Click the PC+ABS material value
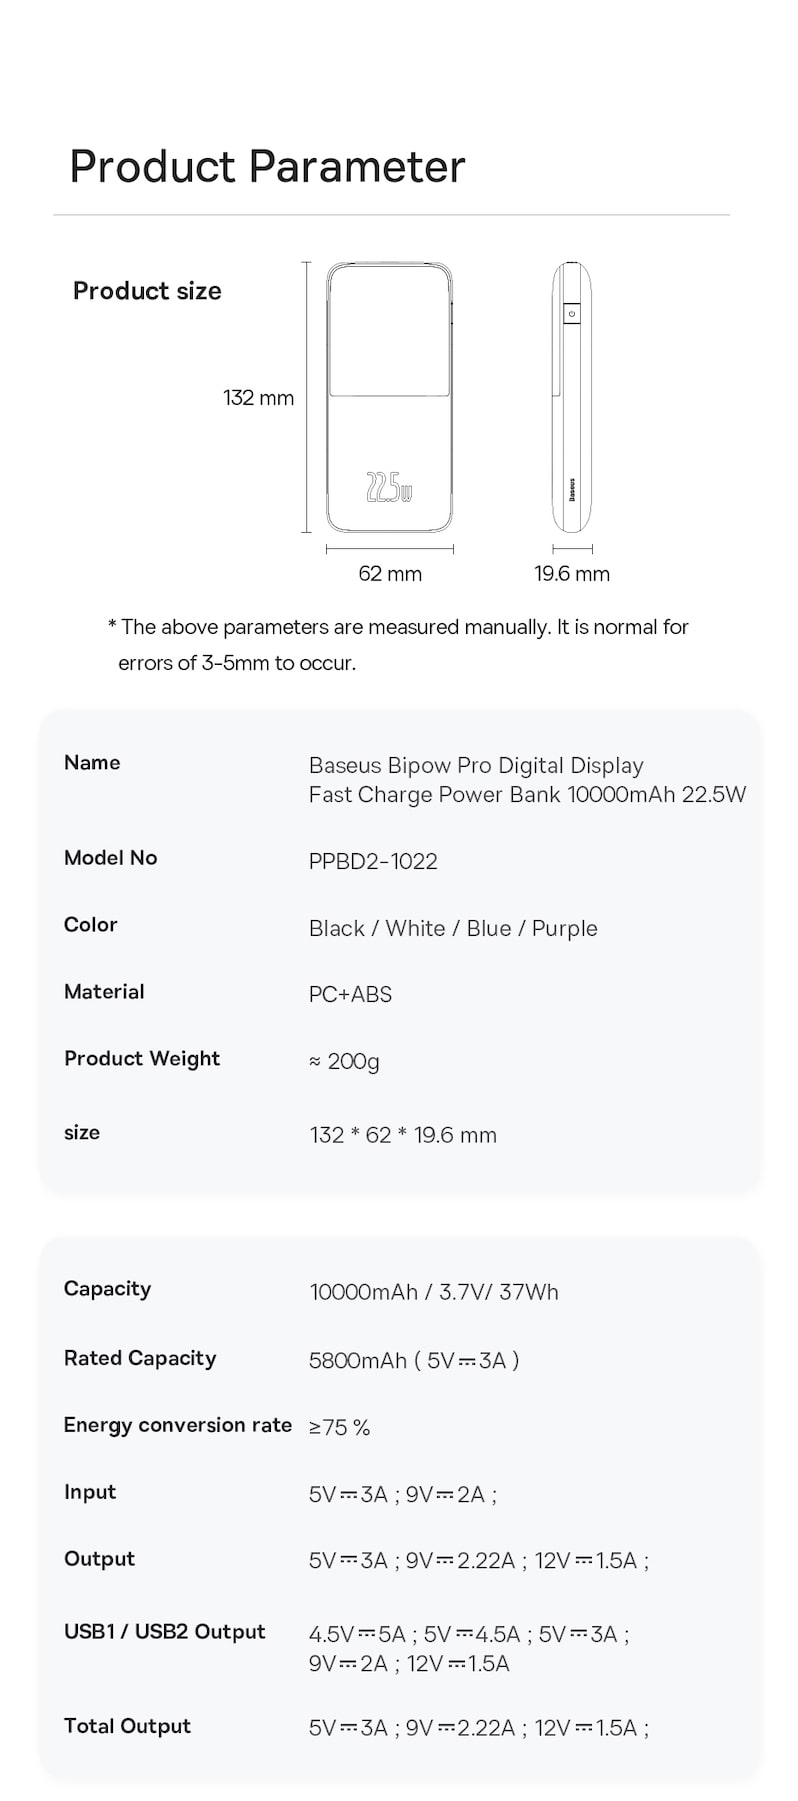Image resolution: width=798 pixels, height=1801 pixels. coord(350,994)
